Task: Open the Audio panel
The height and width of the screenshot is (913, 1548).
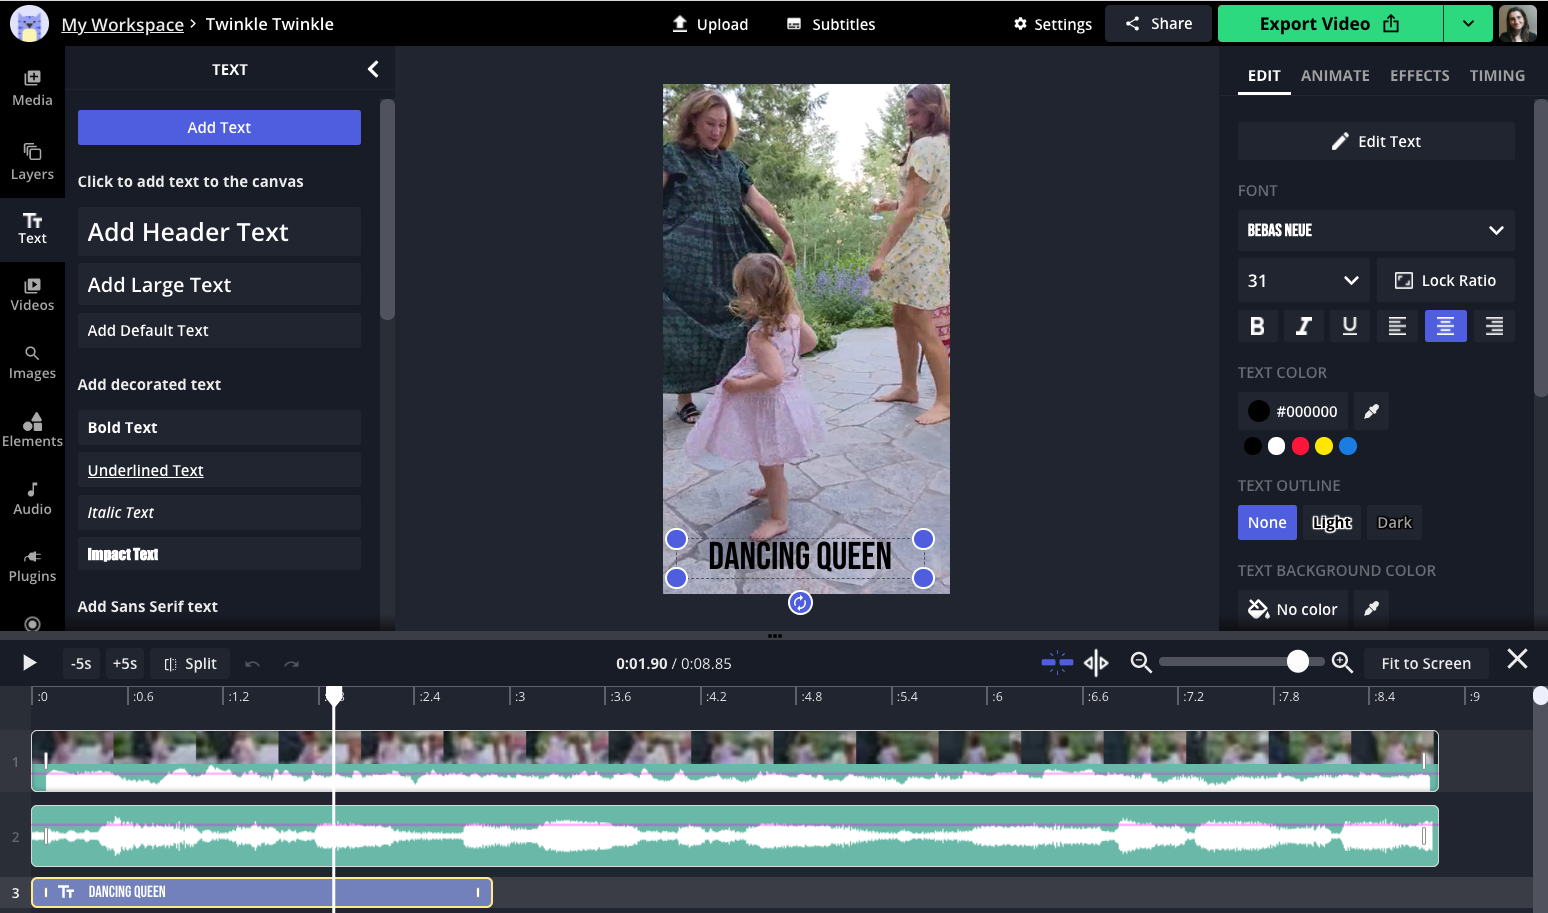Action: (32, 497)
